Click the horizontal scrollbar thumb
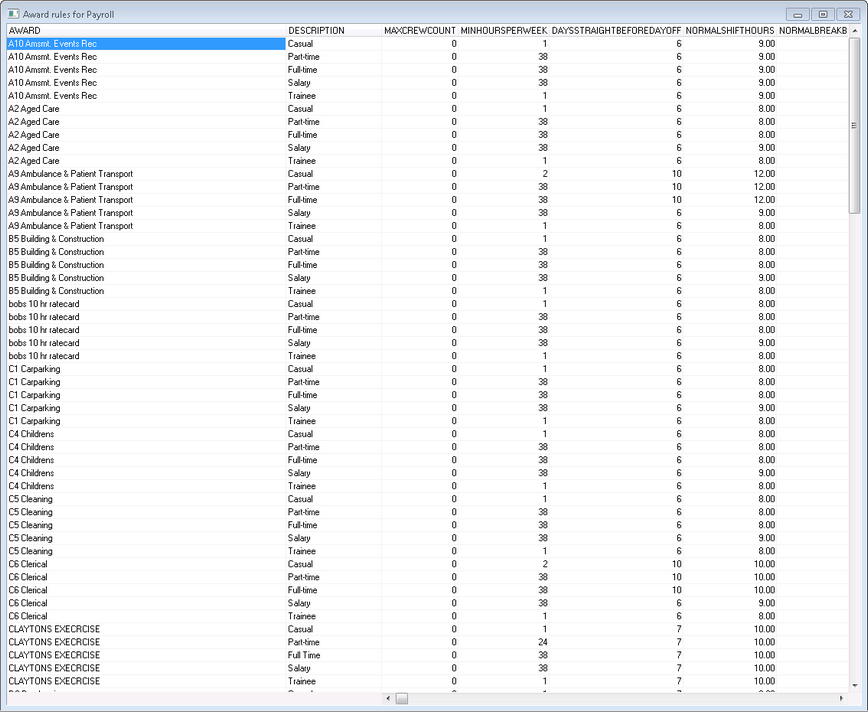 [x=401, y=698]
